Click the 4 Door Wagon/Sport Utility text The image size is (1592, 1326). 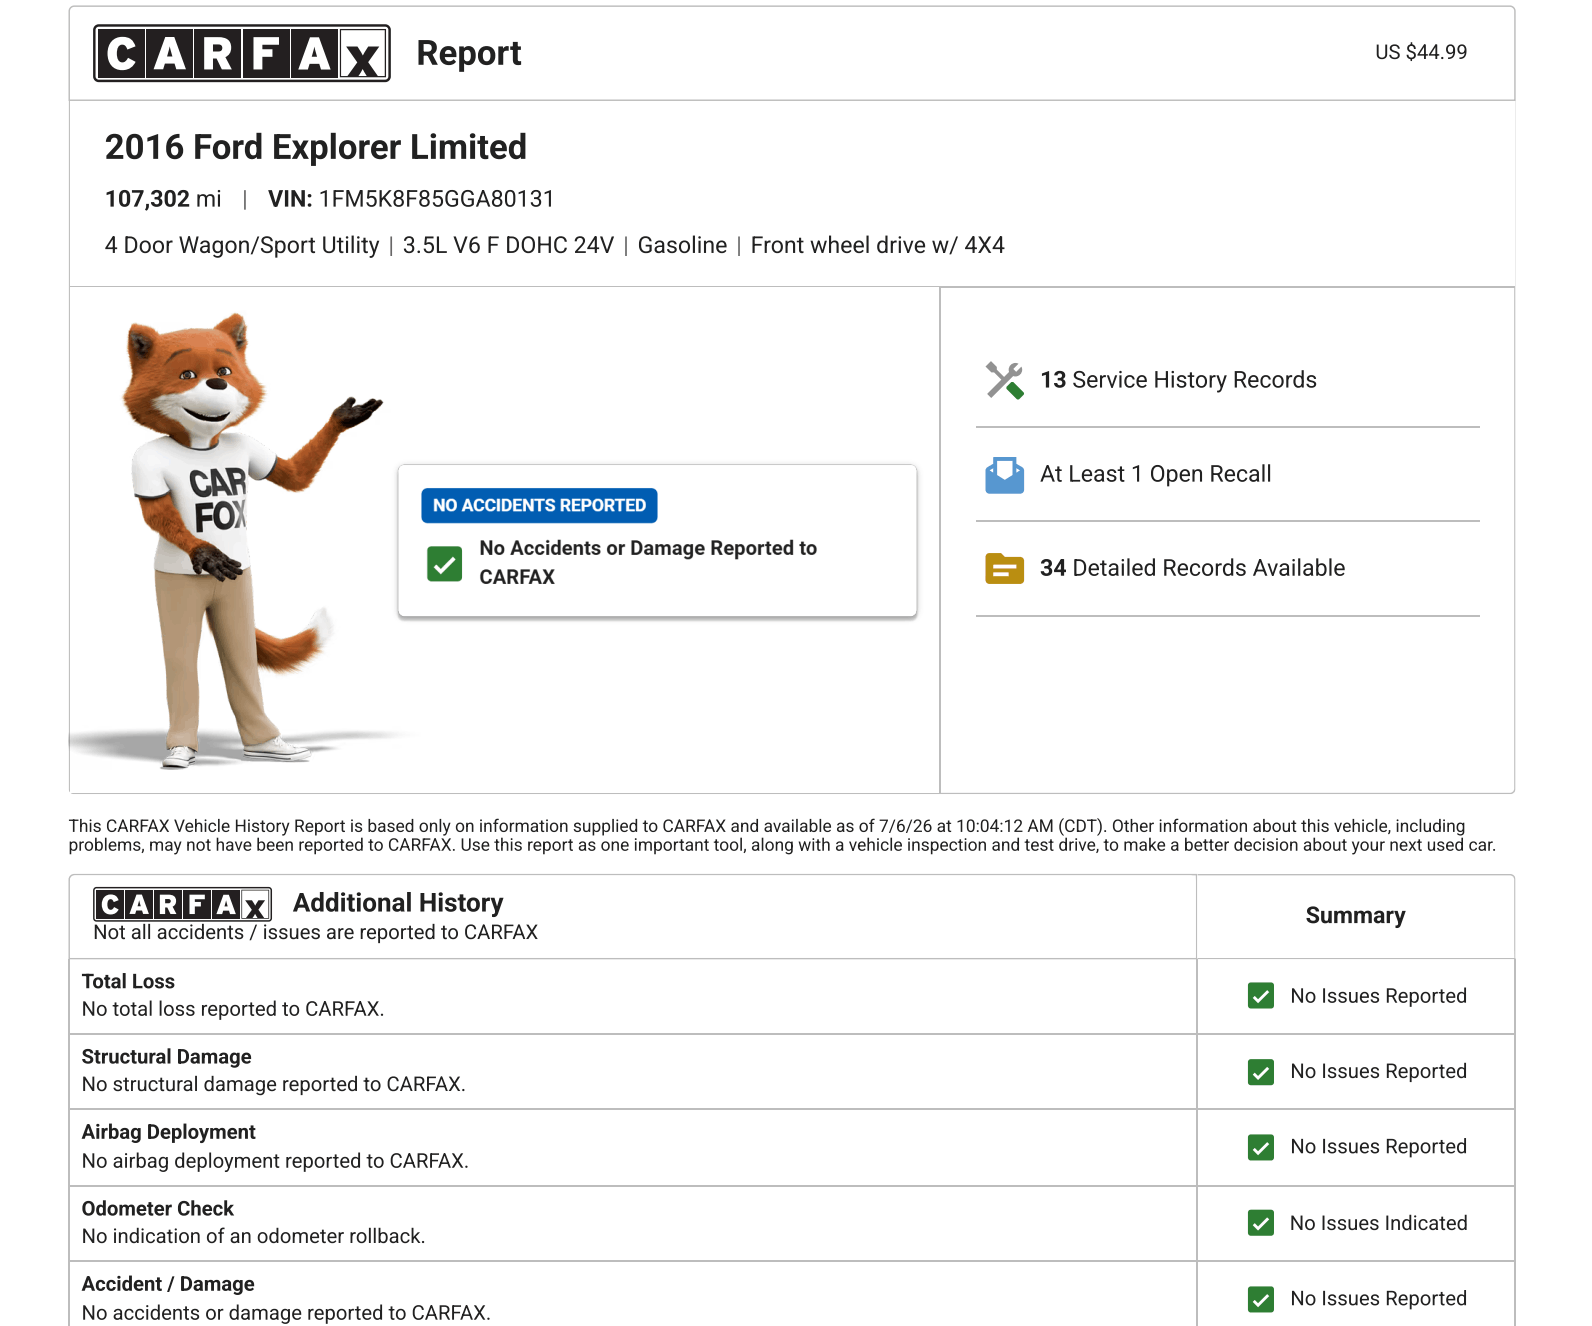(242, 245)
